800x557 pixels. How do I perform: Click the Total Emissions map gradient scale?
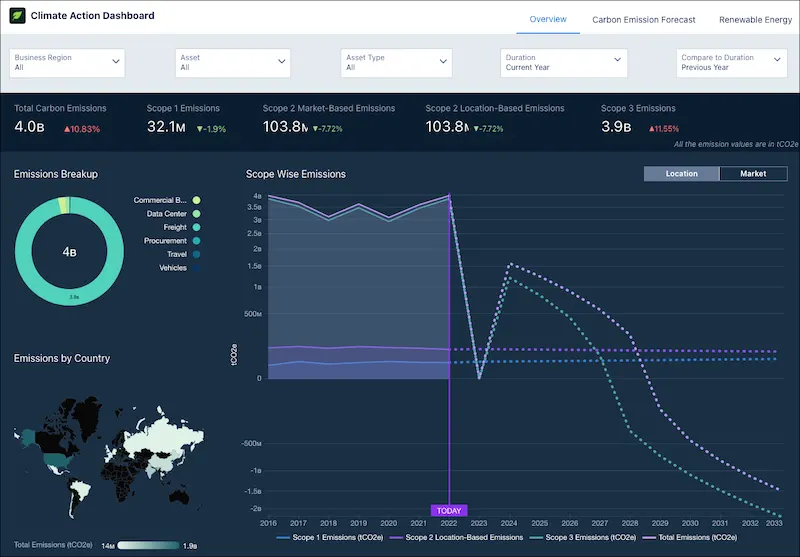(148, 545)
